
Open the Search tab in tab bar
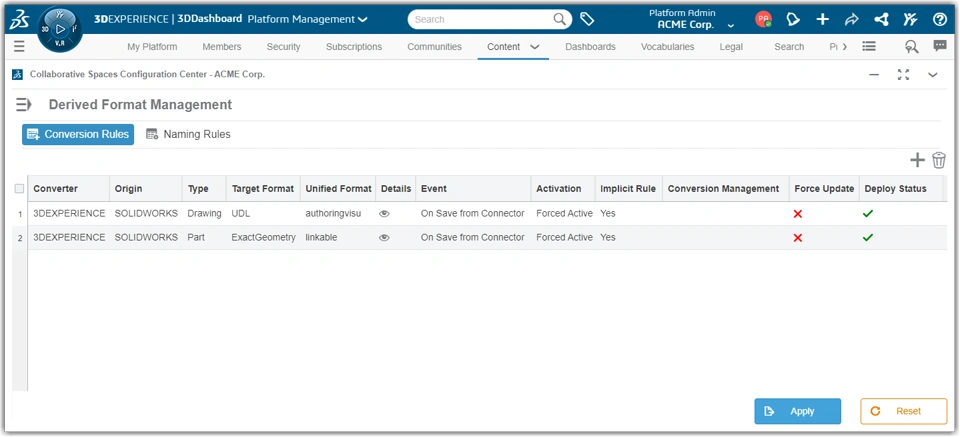click(789, 47)
